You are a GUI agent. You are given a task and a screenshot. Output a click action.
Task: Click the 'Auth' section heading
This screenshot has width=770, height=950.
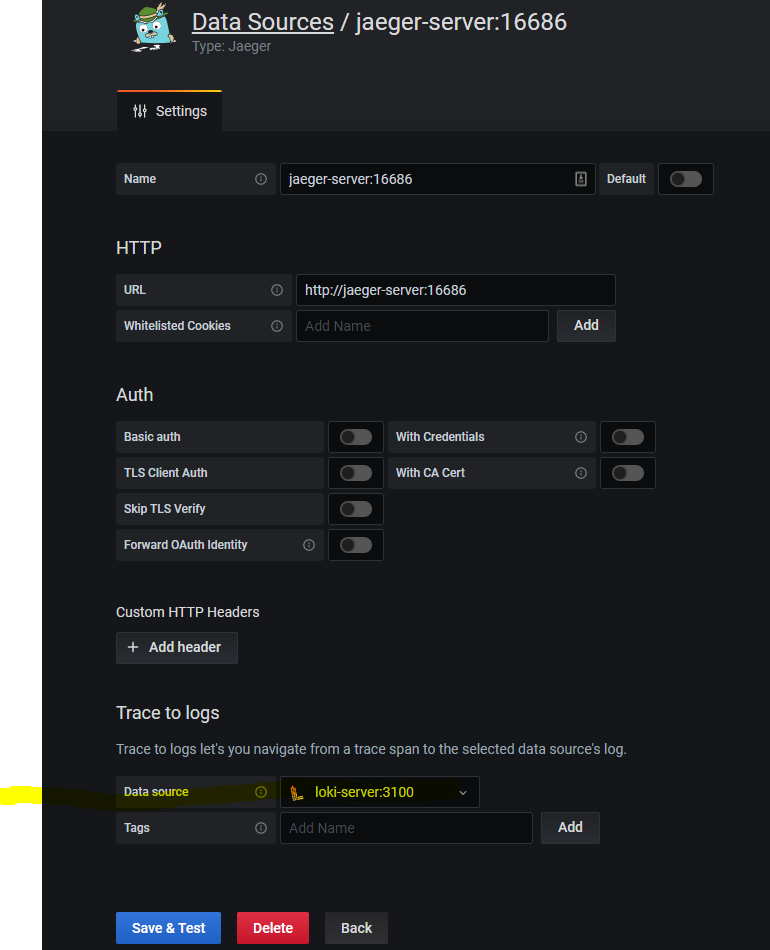[134, 395]
